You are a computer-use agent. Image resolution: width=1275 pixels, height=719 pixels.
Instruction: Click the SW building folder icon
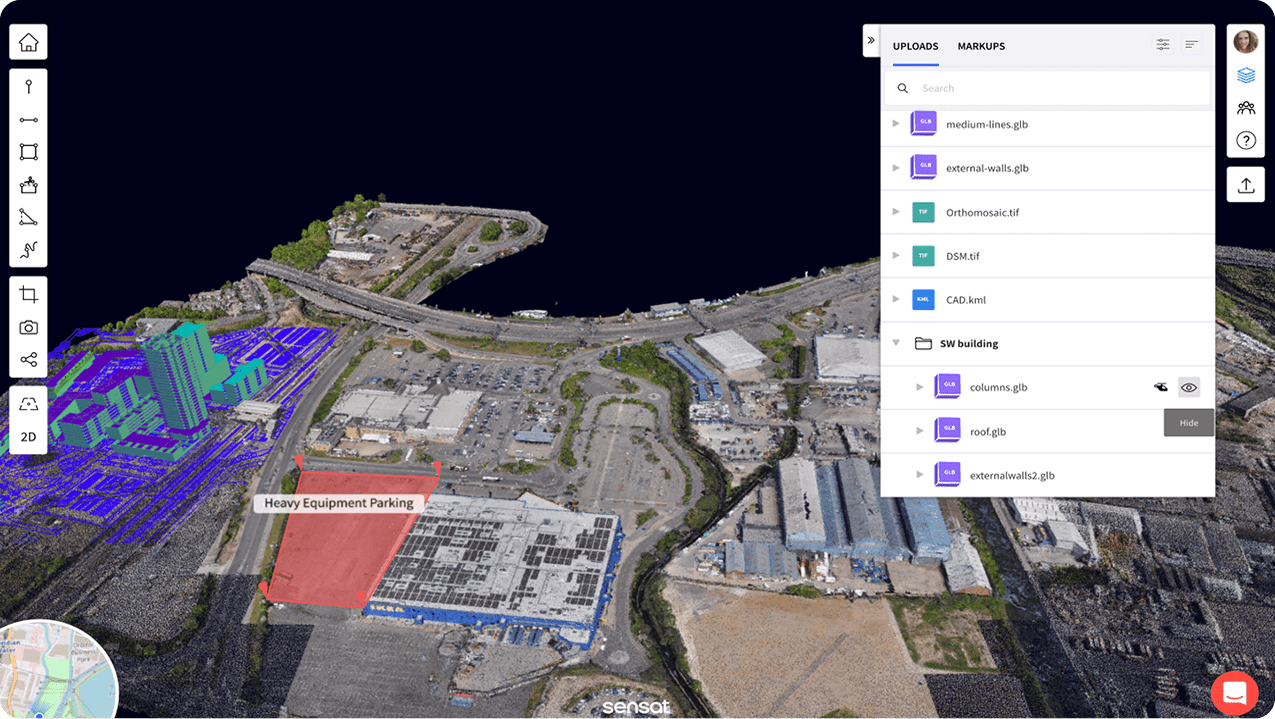[x=923, y=343]
